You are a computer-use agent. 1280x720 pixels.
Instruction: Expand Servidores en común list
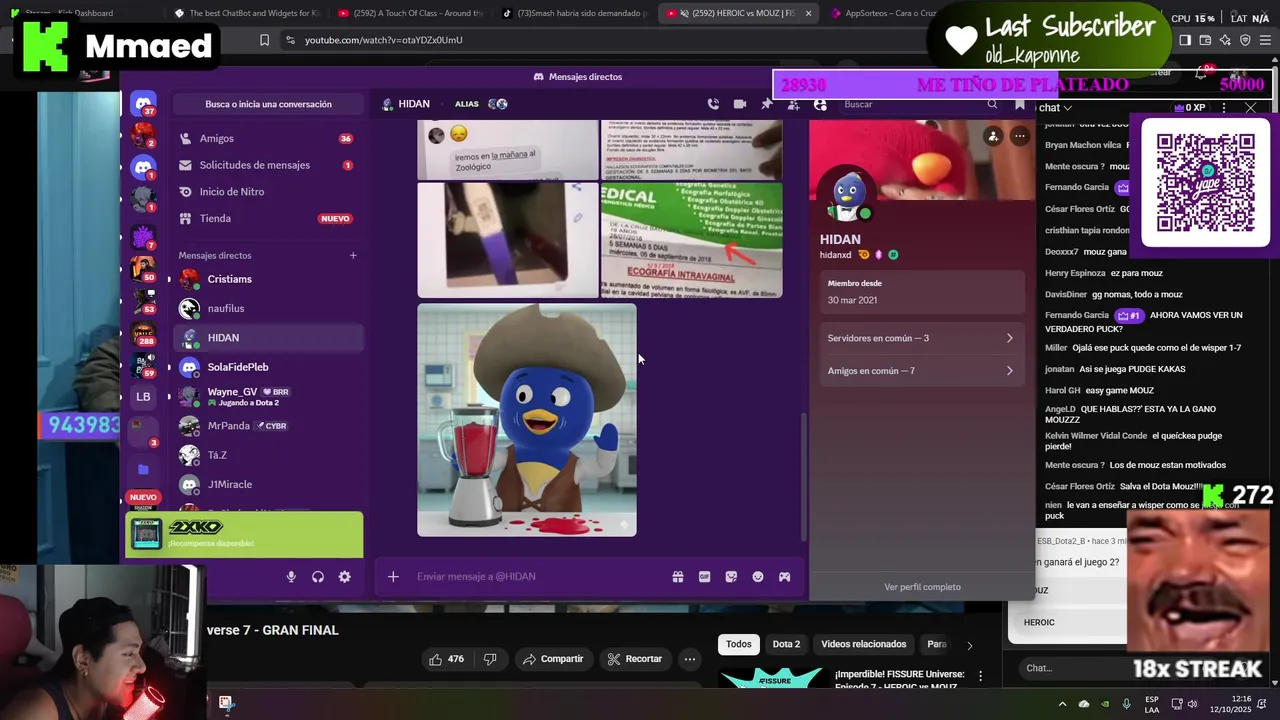tap(920, 338)
